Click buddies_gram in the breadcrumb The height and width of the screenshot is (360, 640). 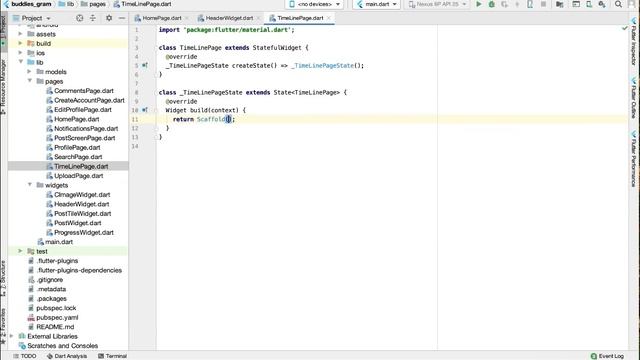(31, 4)
